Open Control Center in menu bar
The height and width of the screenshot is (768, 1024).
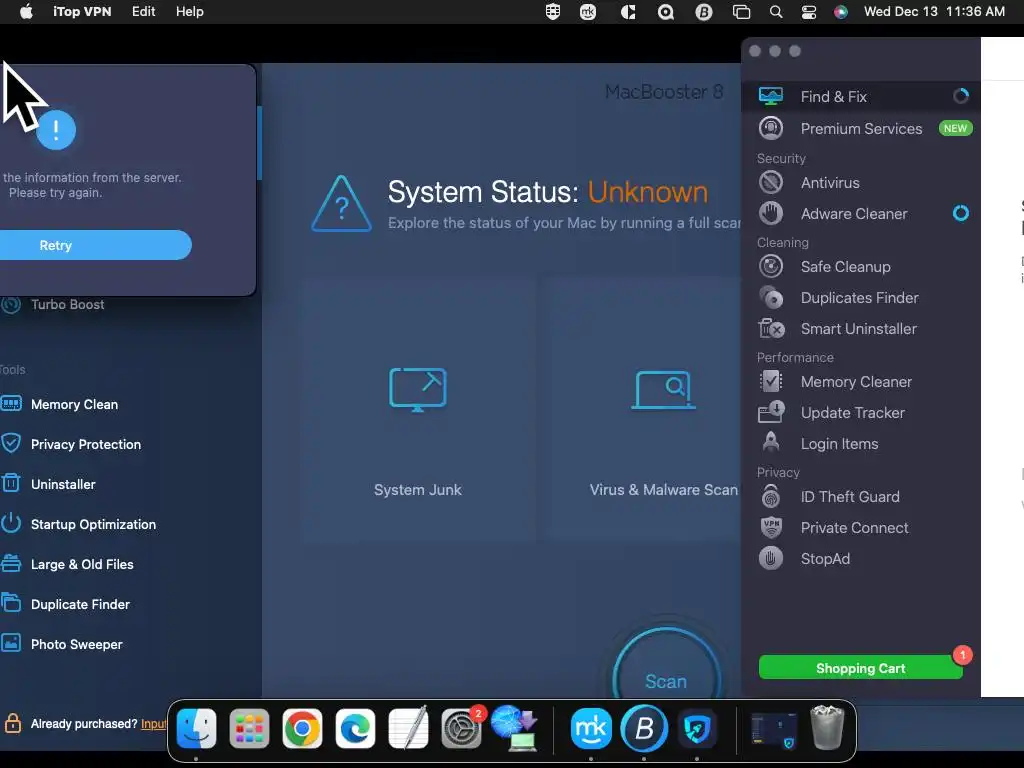808,12
